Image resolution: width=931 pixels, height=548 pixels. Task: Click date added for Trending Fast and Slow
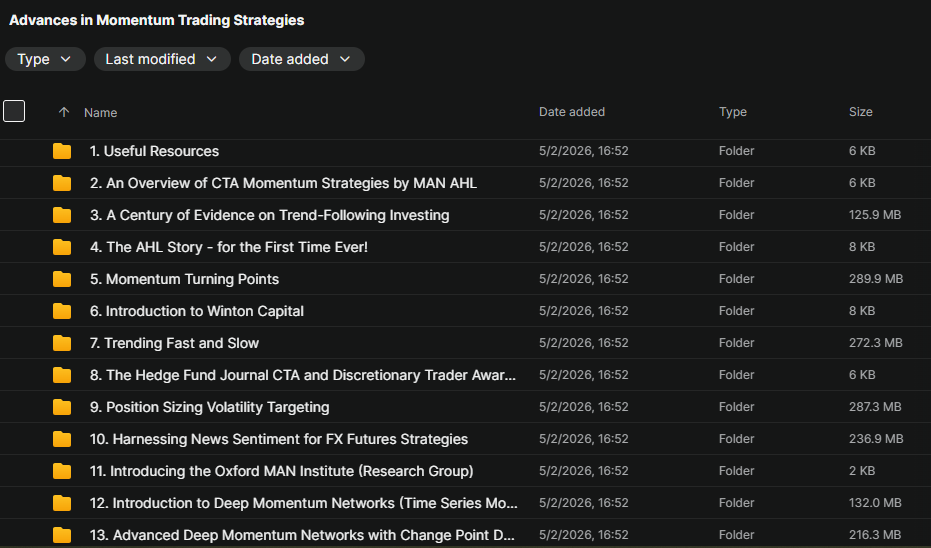pyautogui.click(x=584, y=343)
